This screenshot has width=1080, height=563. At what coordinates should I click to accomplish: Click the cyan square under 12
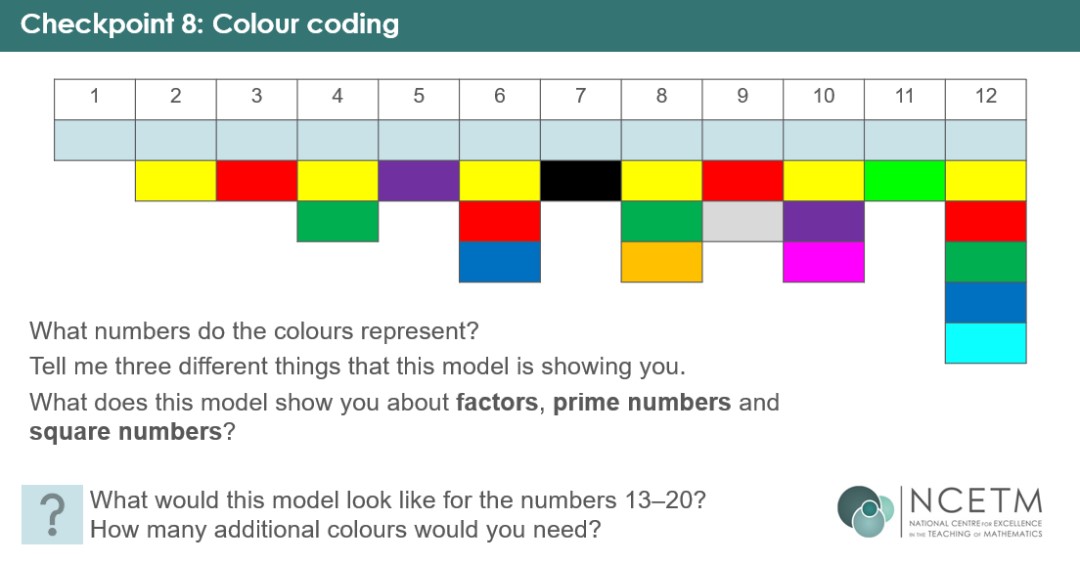(986, 343)
